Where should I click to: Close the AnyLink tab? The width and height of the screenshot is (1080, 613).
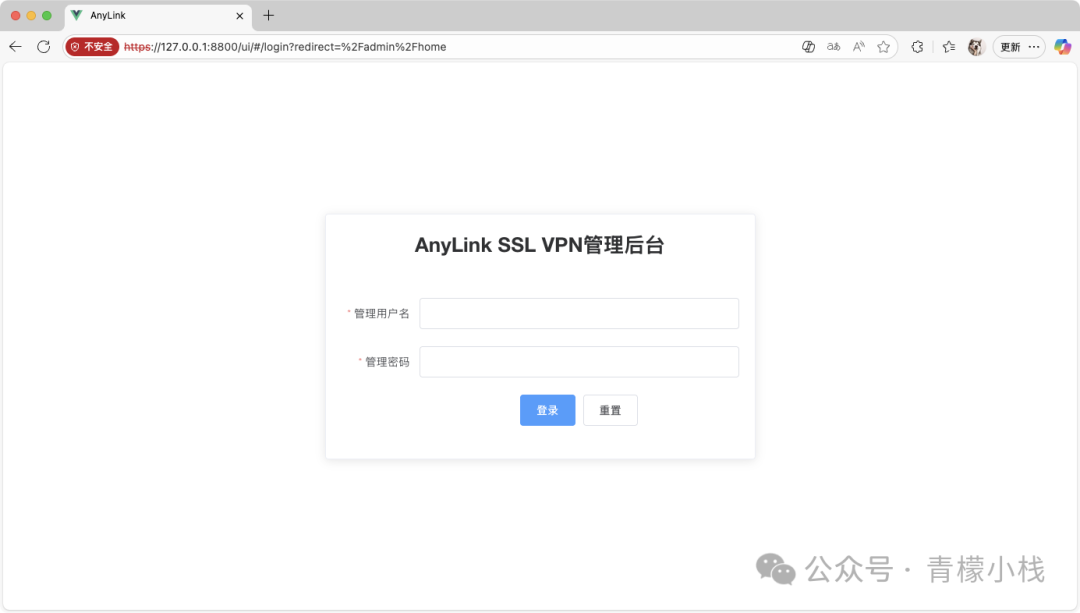(x=240, y=16)
